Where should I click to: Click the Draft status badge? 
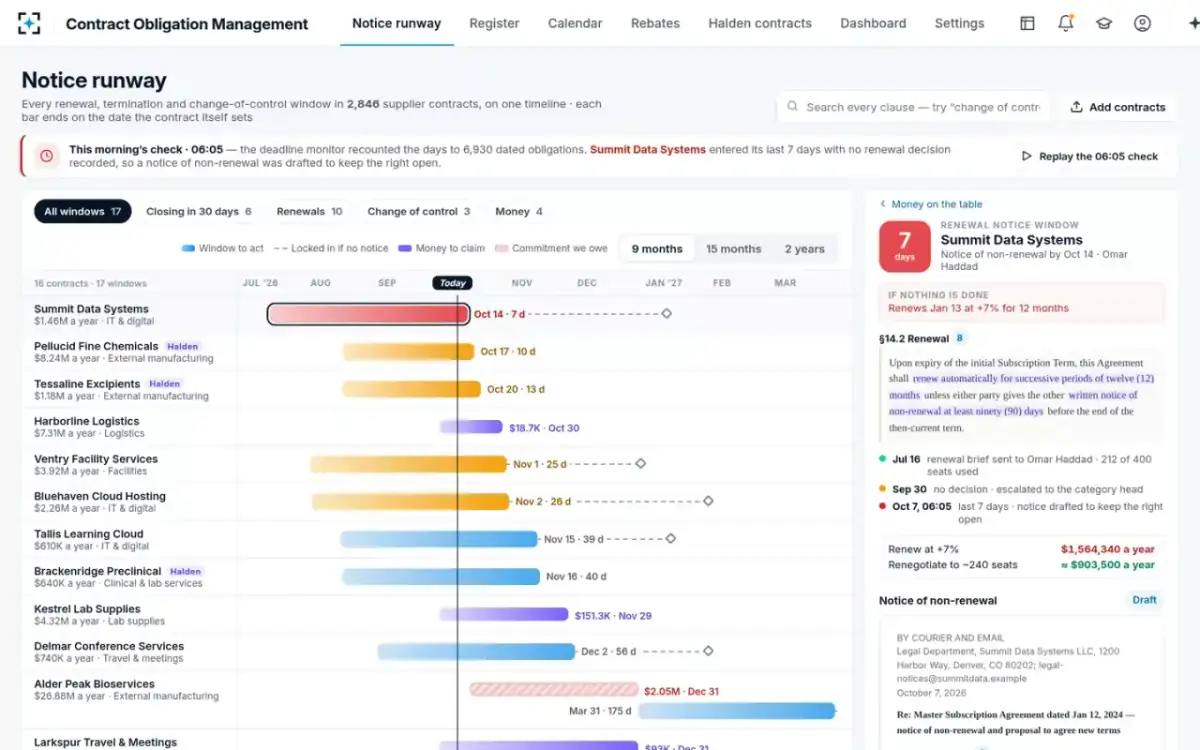[1144, 600]
